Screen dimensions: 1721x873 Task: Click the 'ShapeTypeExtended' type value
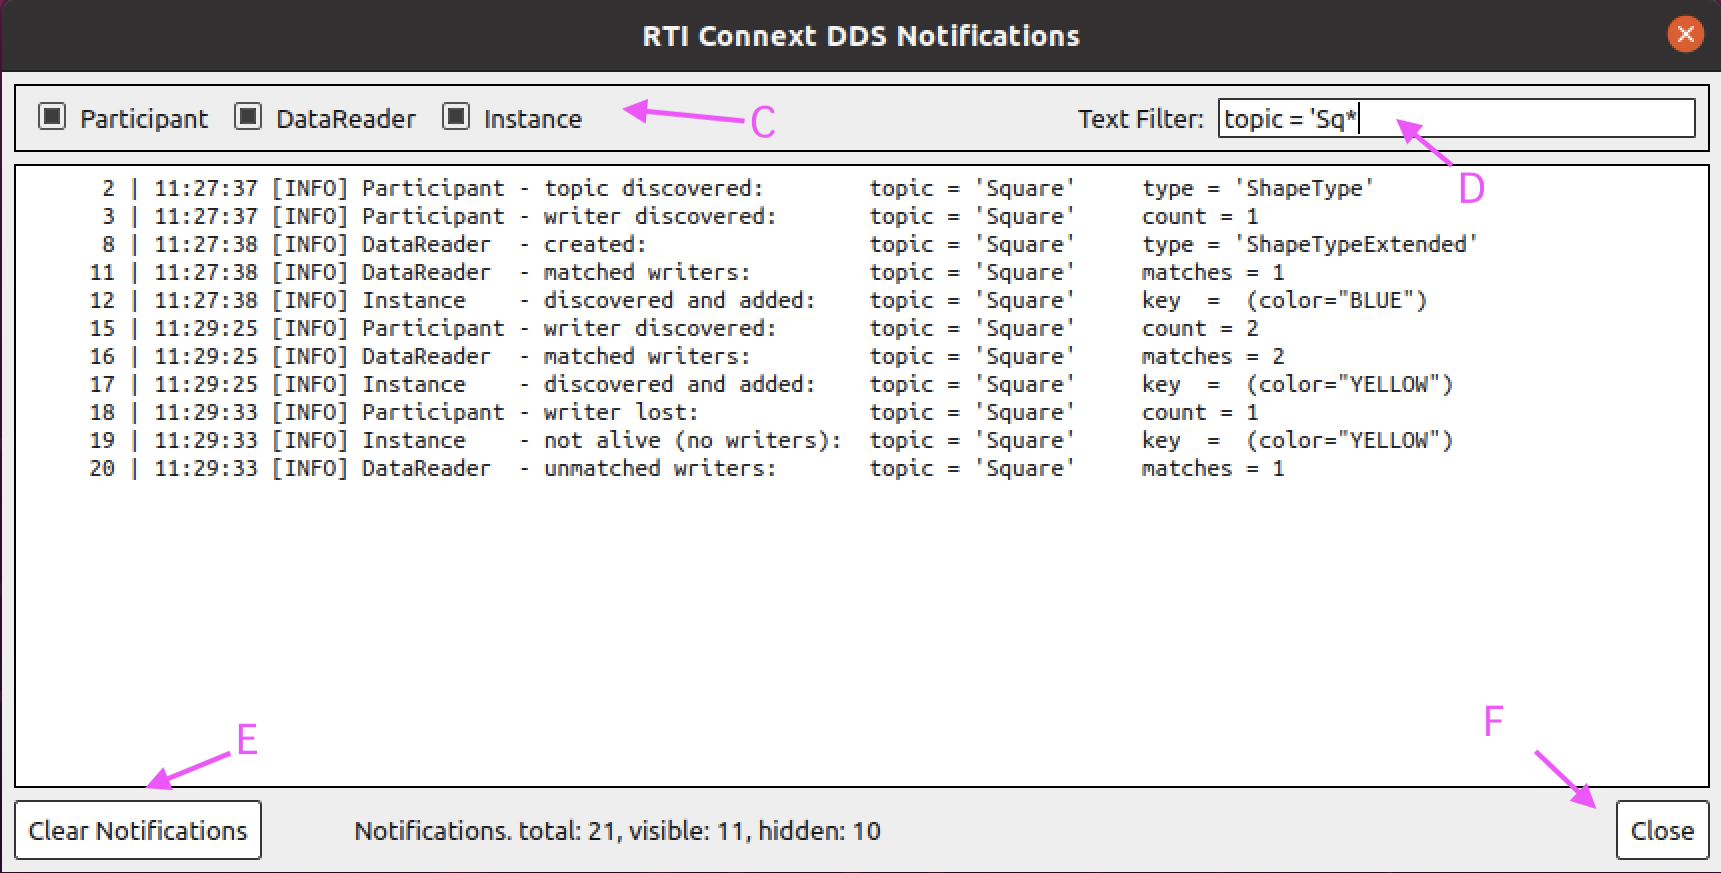point(1357,244)
